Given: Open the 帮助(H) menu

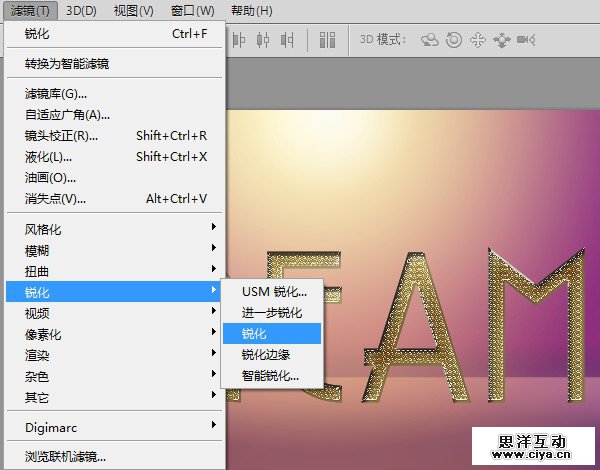Looking at the screenshot, I should 251,11.
